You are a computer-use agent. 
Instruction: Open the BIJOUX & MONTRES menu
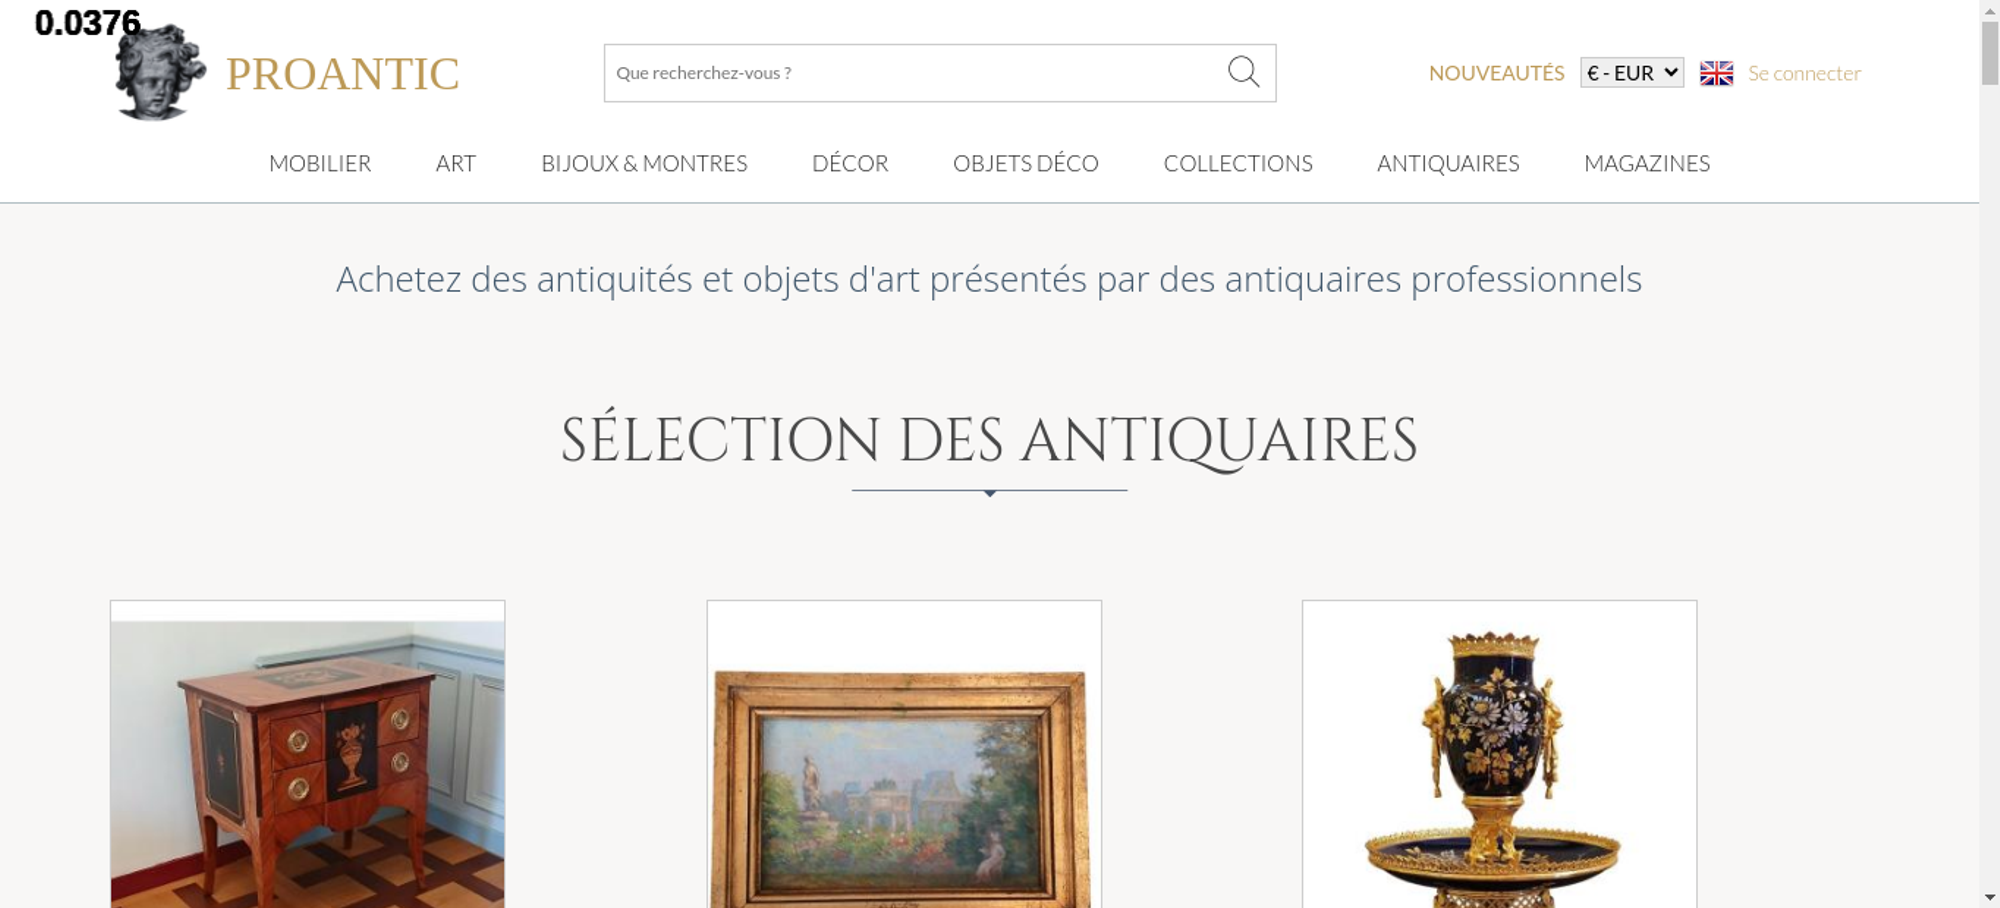click(644, 163)
